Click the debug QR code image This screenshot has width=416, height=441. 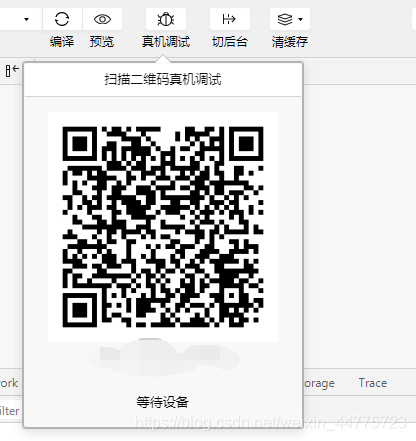[x=163, y=227]
